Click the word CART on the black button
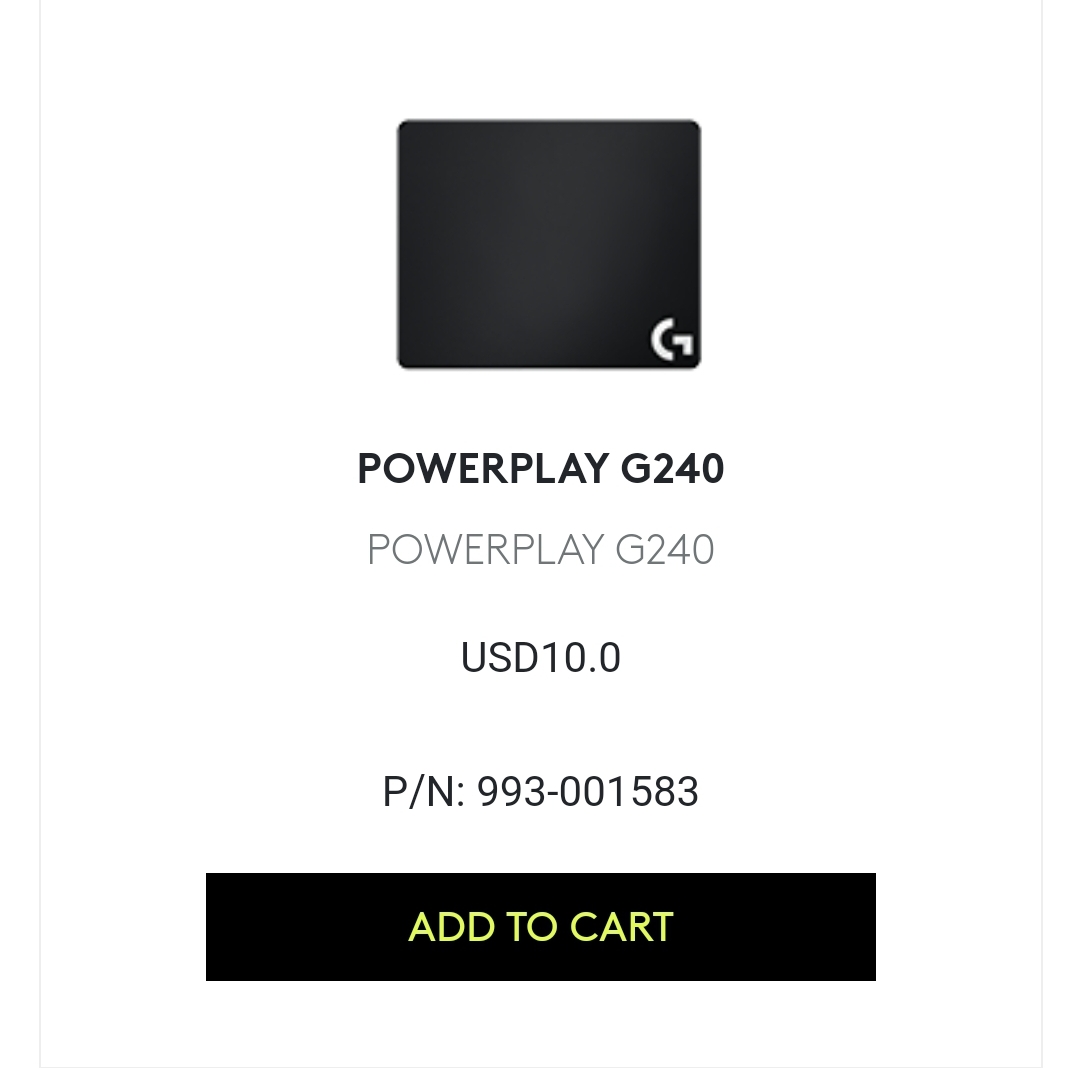Viewport: 1080px width, 1068px height. click(622, 927)
